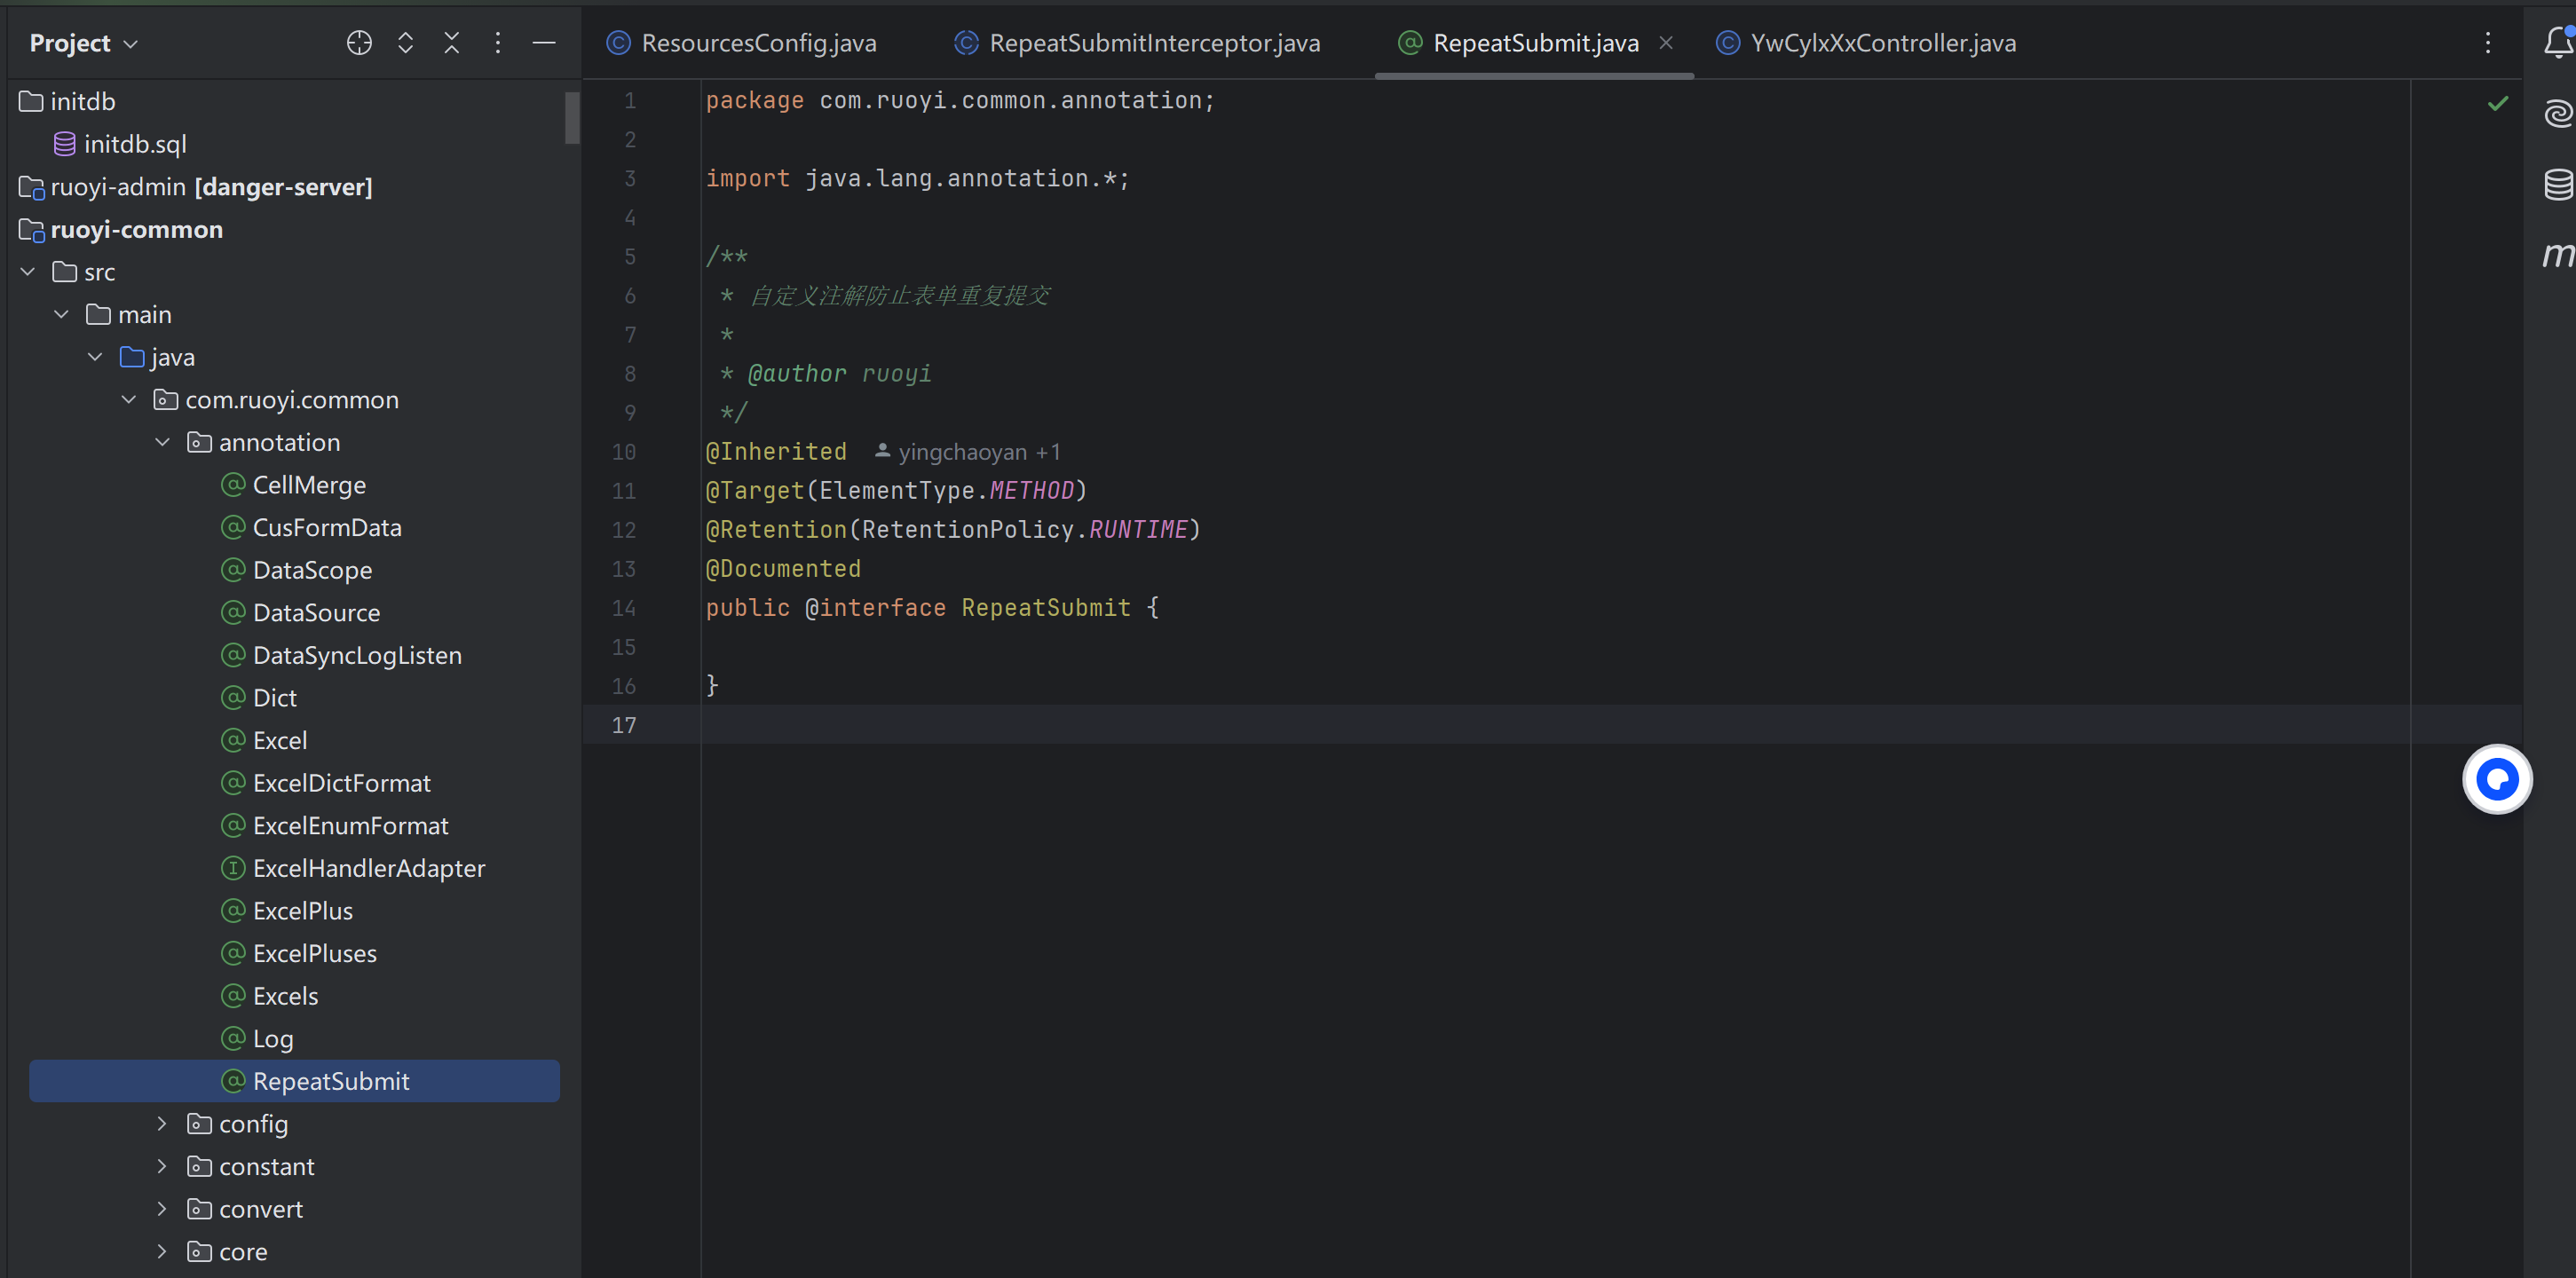Switch to the ResourcesConfig.java tab
2576x1278 pixels.
[758, 43]
